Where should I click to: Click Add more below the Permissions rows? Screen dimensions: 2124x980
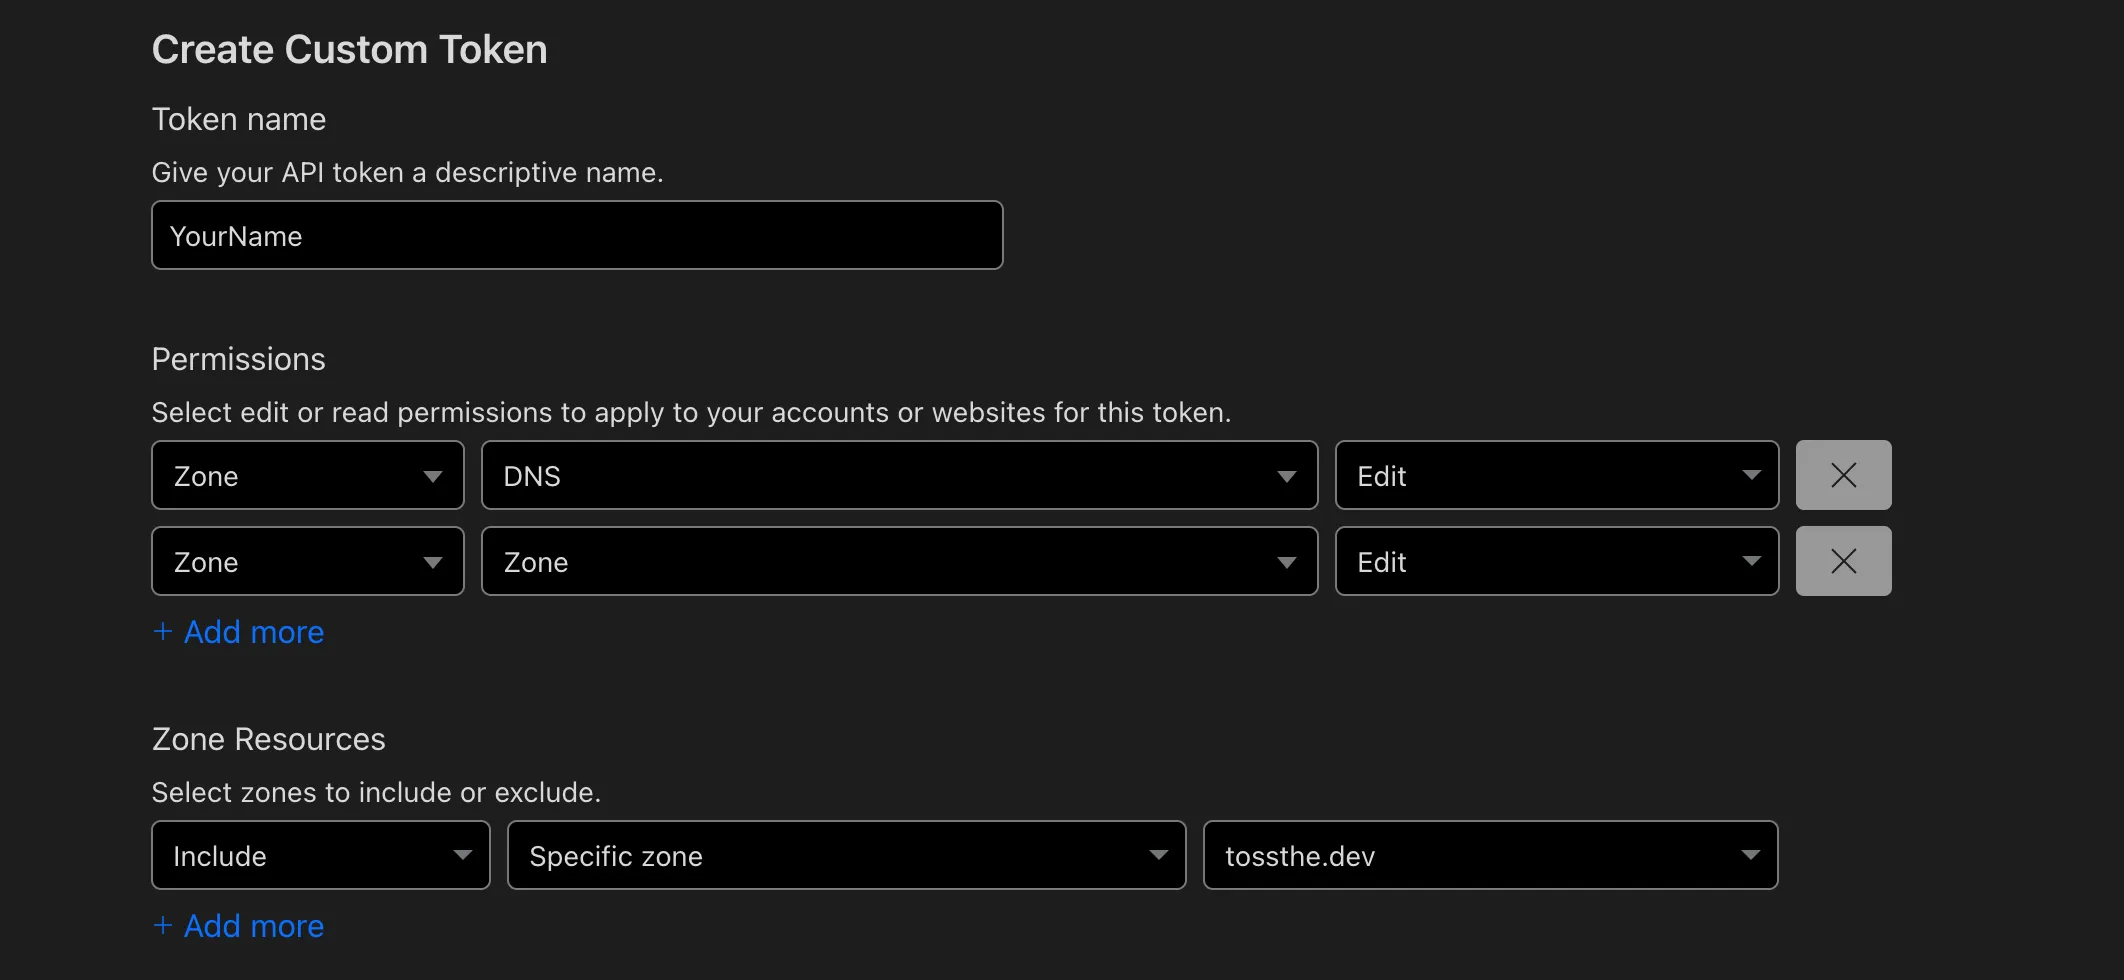(x=253, y=631)
